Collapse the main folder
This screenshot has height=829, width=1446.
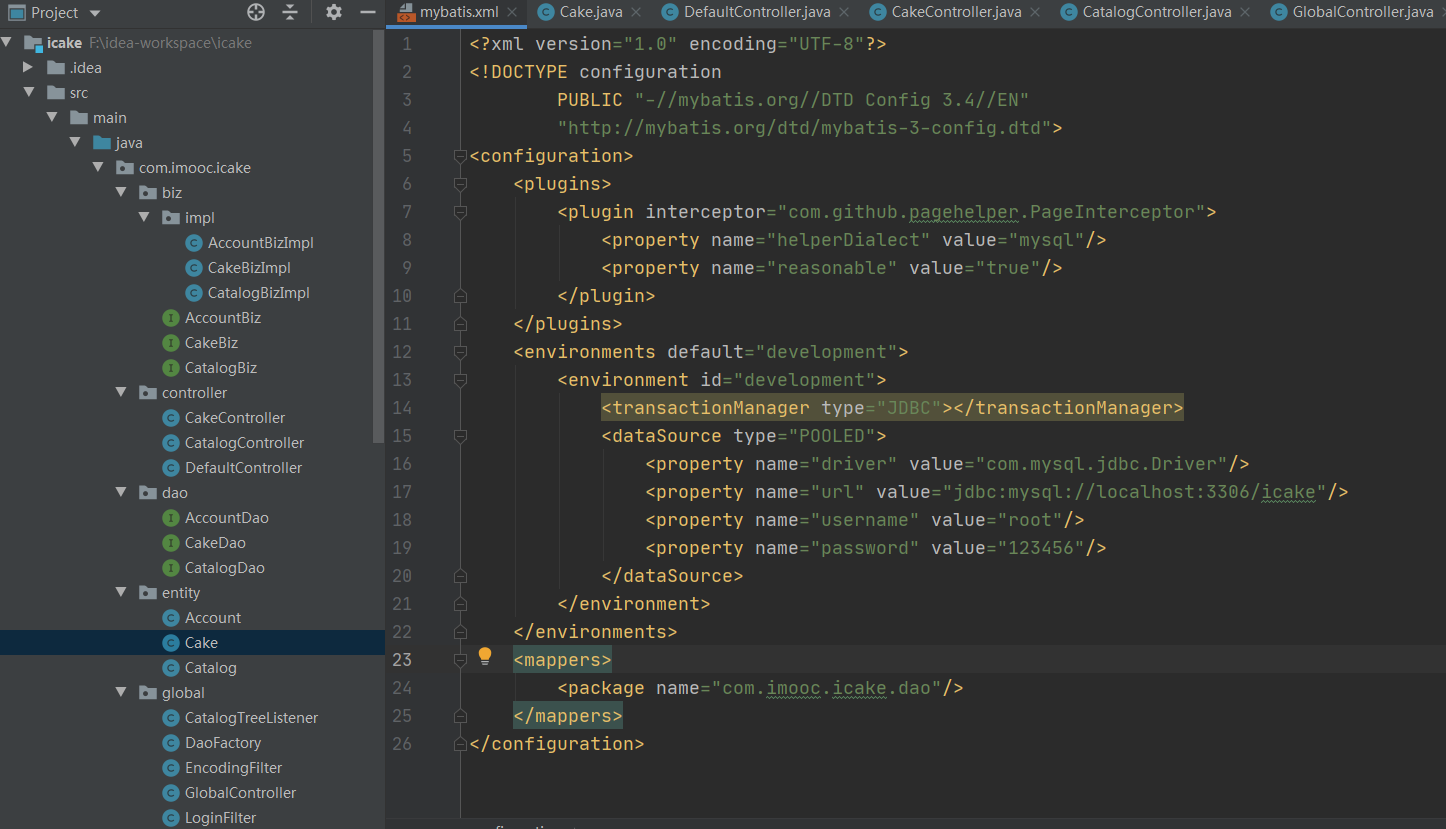click(x=51, y=118)
